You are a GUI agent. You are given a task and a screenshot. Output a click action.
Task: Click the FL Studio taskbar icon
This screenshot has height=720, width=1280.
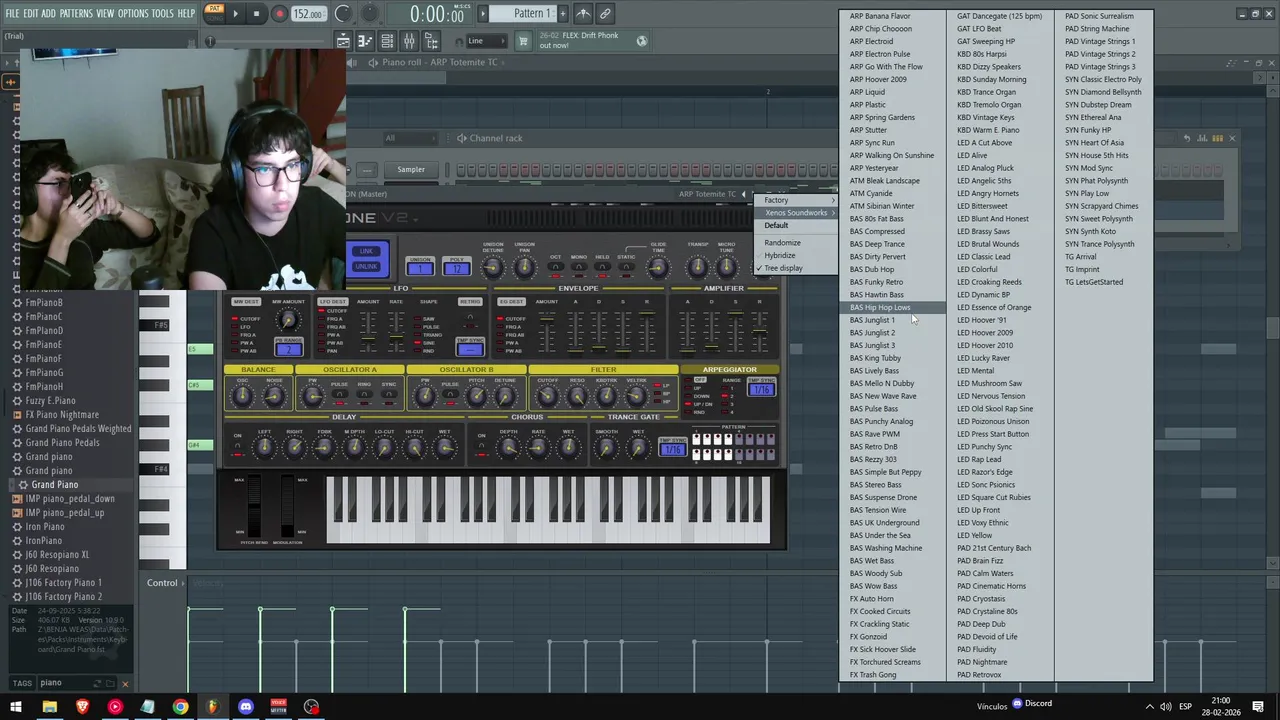pos(213,707)
